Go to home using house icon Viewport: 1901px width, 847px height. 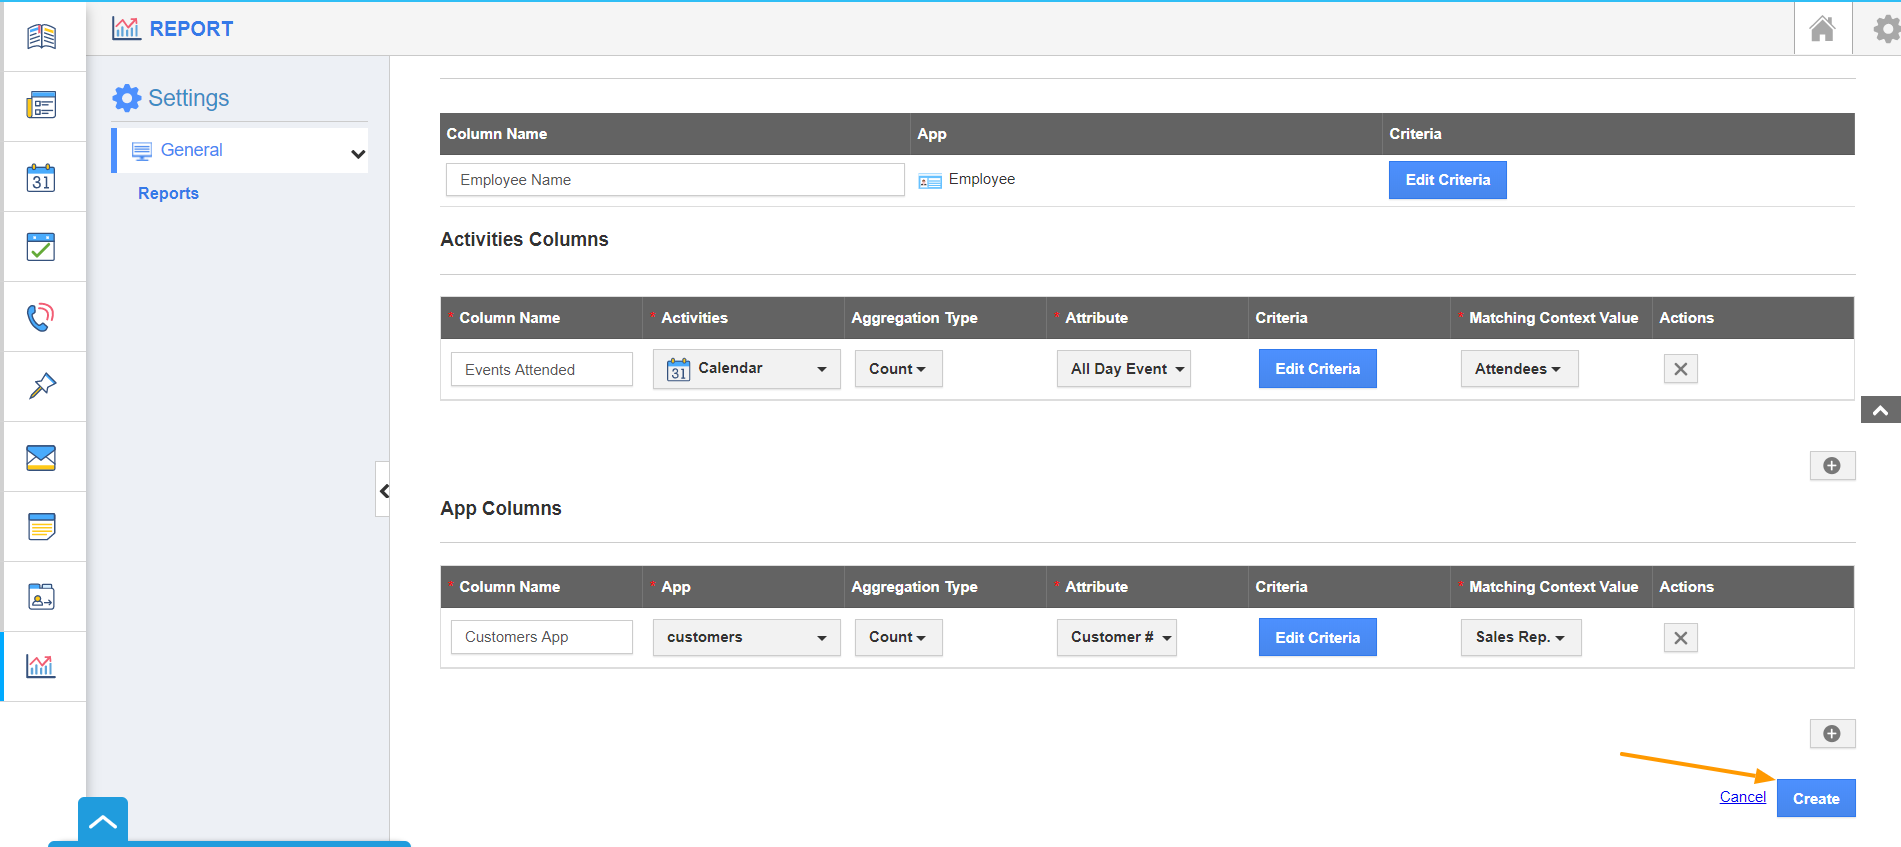pos(1822,29)
